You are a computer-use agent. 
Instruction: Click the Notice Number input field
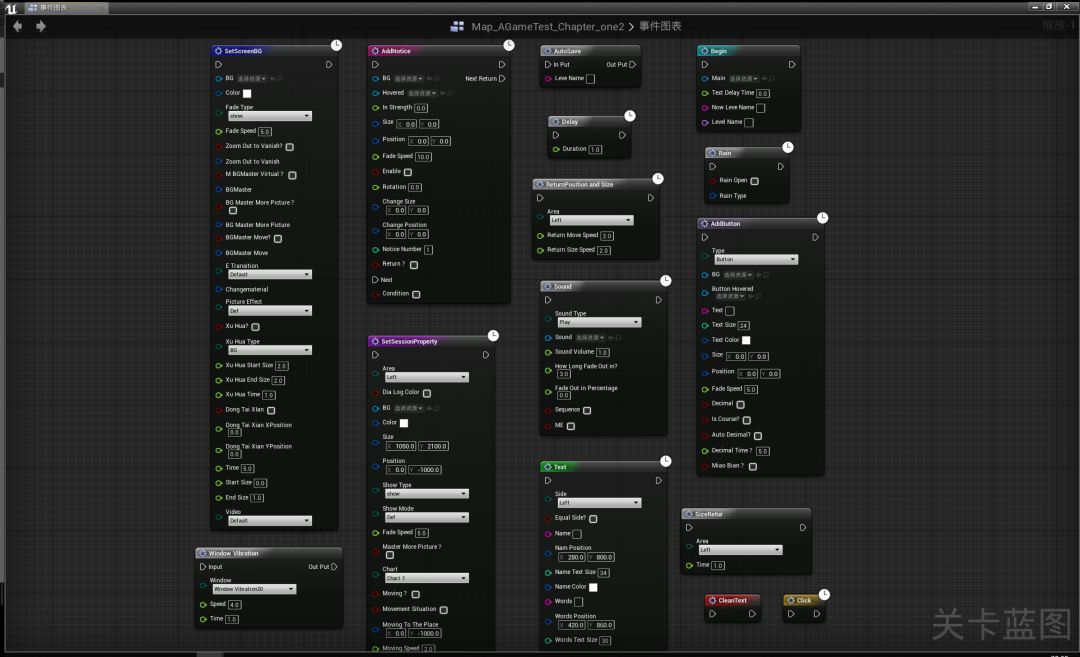[x=428, y=250]
